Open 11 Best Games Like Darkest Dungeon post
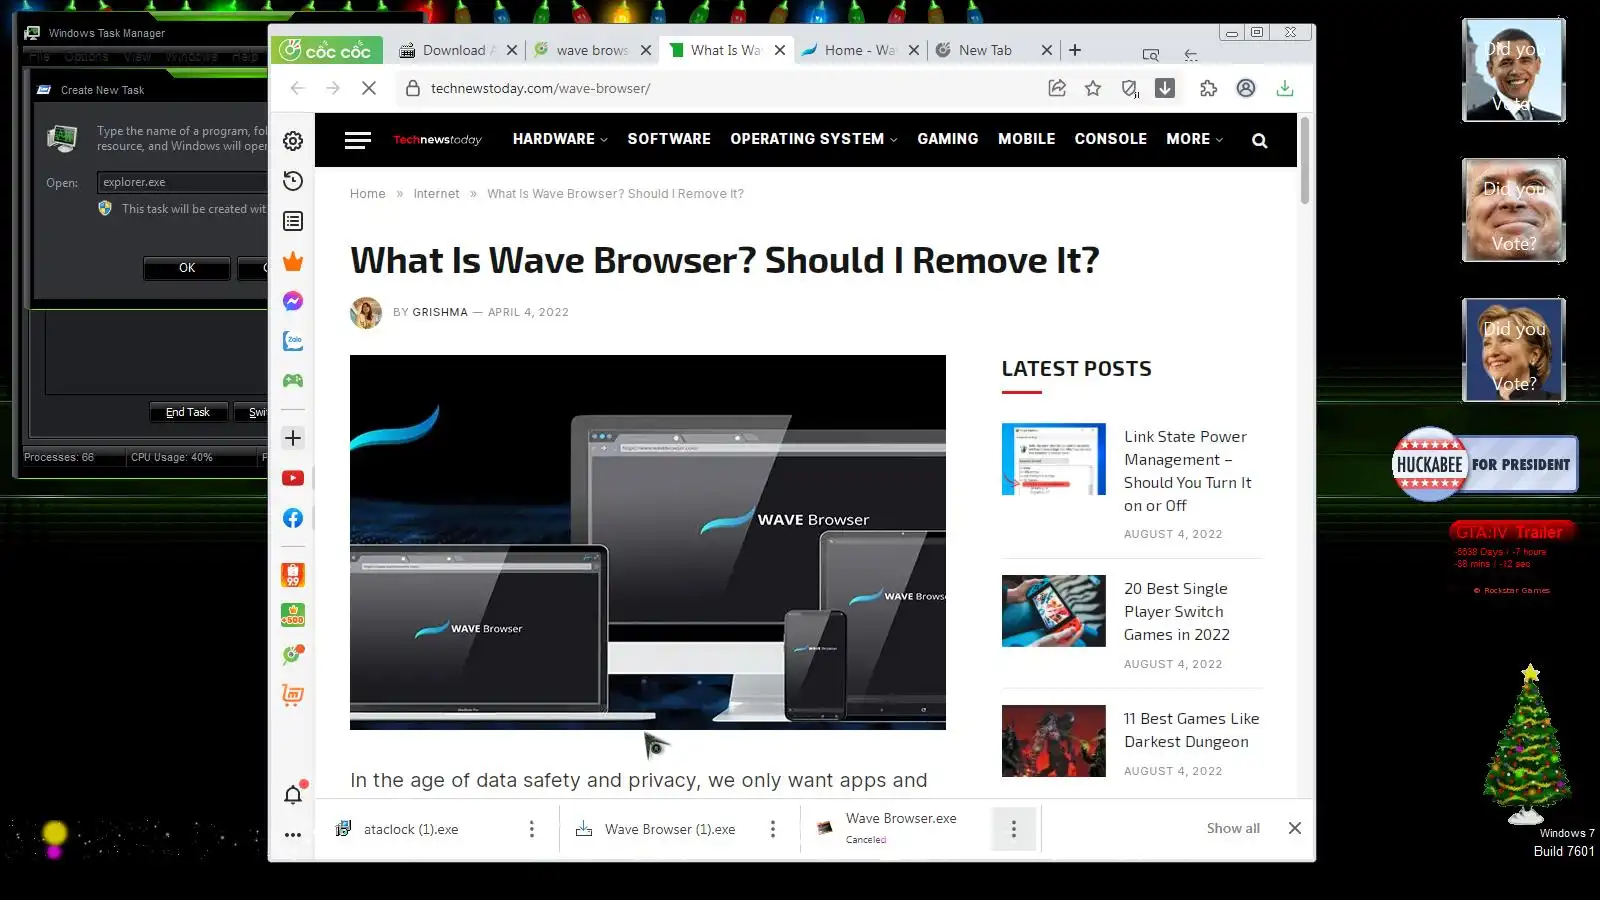1600x900 pixels. click(x=1191, y=730)
